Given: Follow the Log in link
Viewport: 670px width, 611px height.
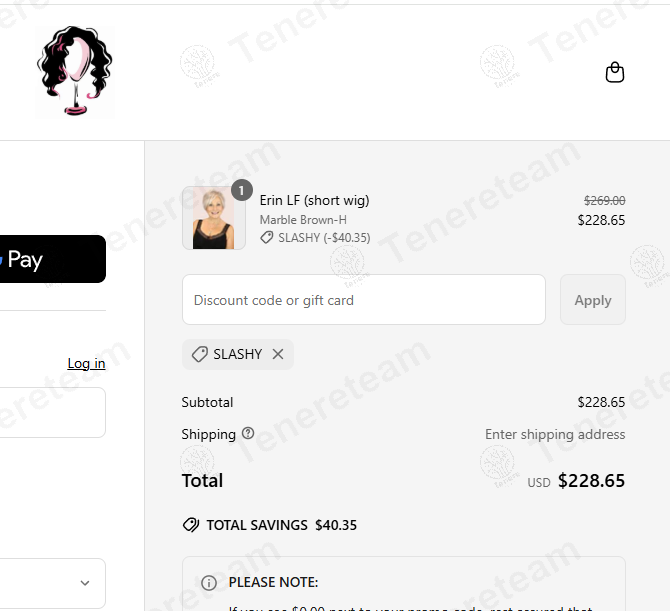Looking at the screenshot, I should coord(86,363).
